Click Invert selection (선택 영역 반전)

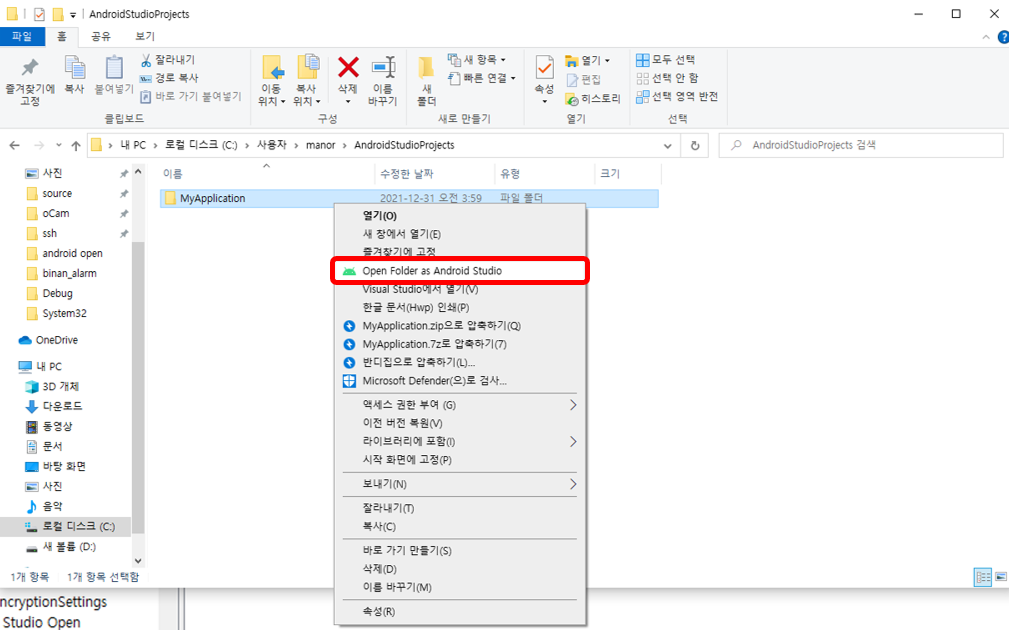pyautogui.click(x=677, y=97)
